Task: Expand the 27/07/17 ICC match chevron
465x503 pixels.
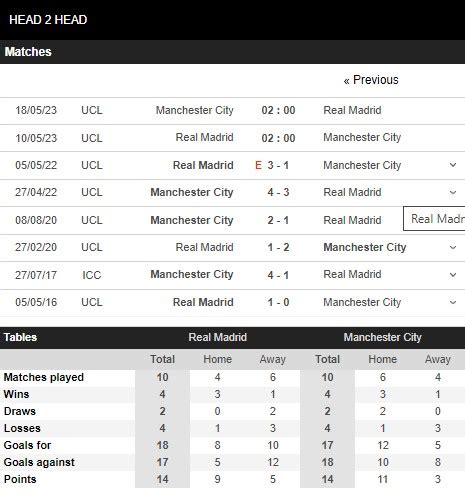Action: (453, 275)
